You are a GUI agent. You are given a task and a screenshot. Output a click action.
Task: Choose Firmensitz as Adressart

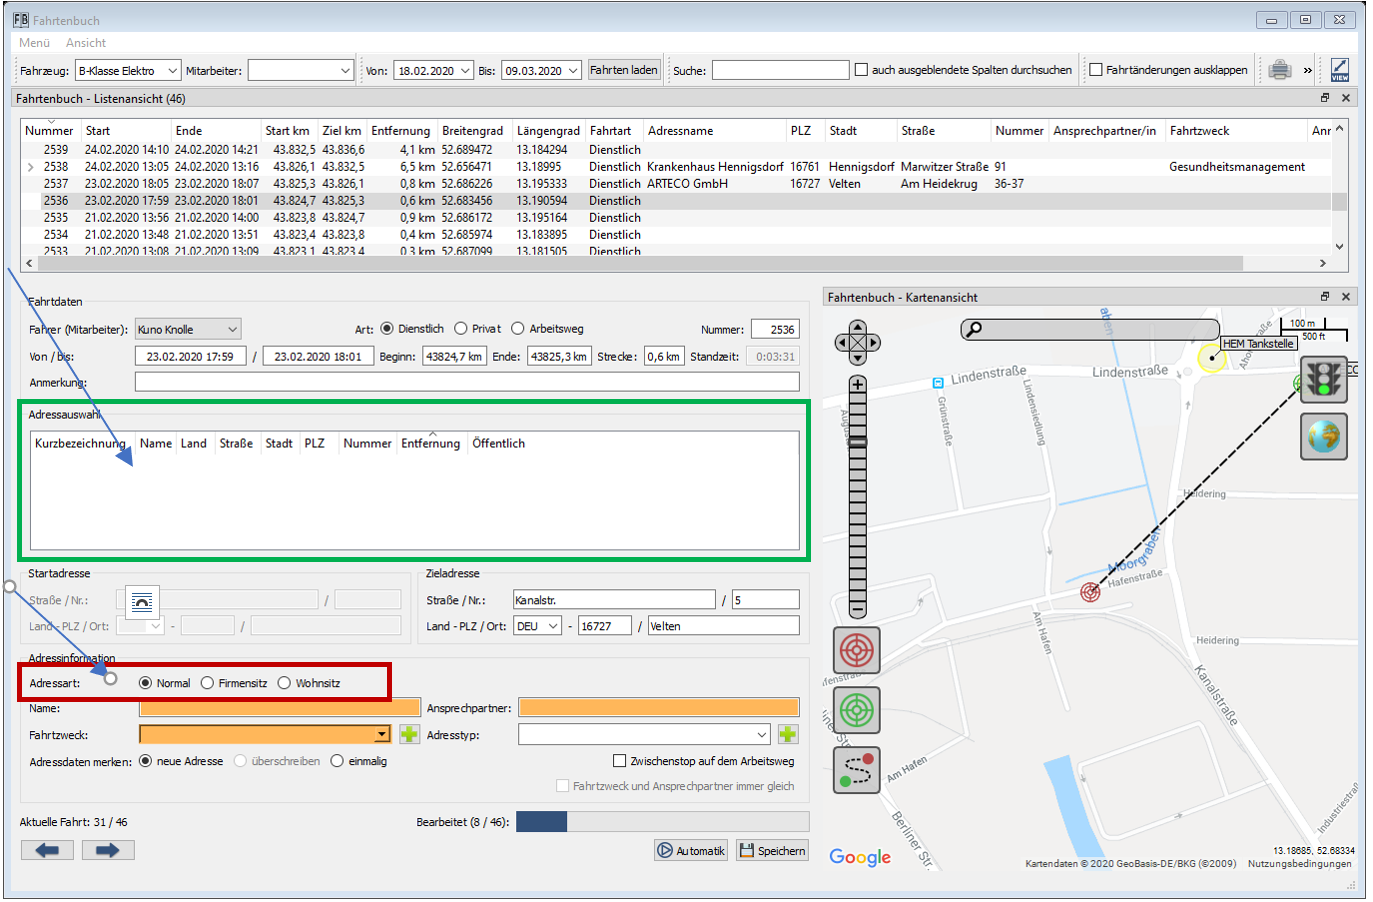207,683
